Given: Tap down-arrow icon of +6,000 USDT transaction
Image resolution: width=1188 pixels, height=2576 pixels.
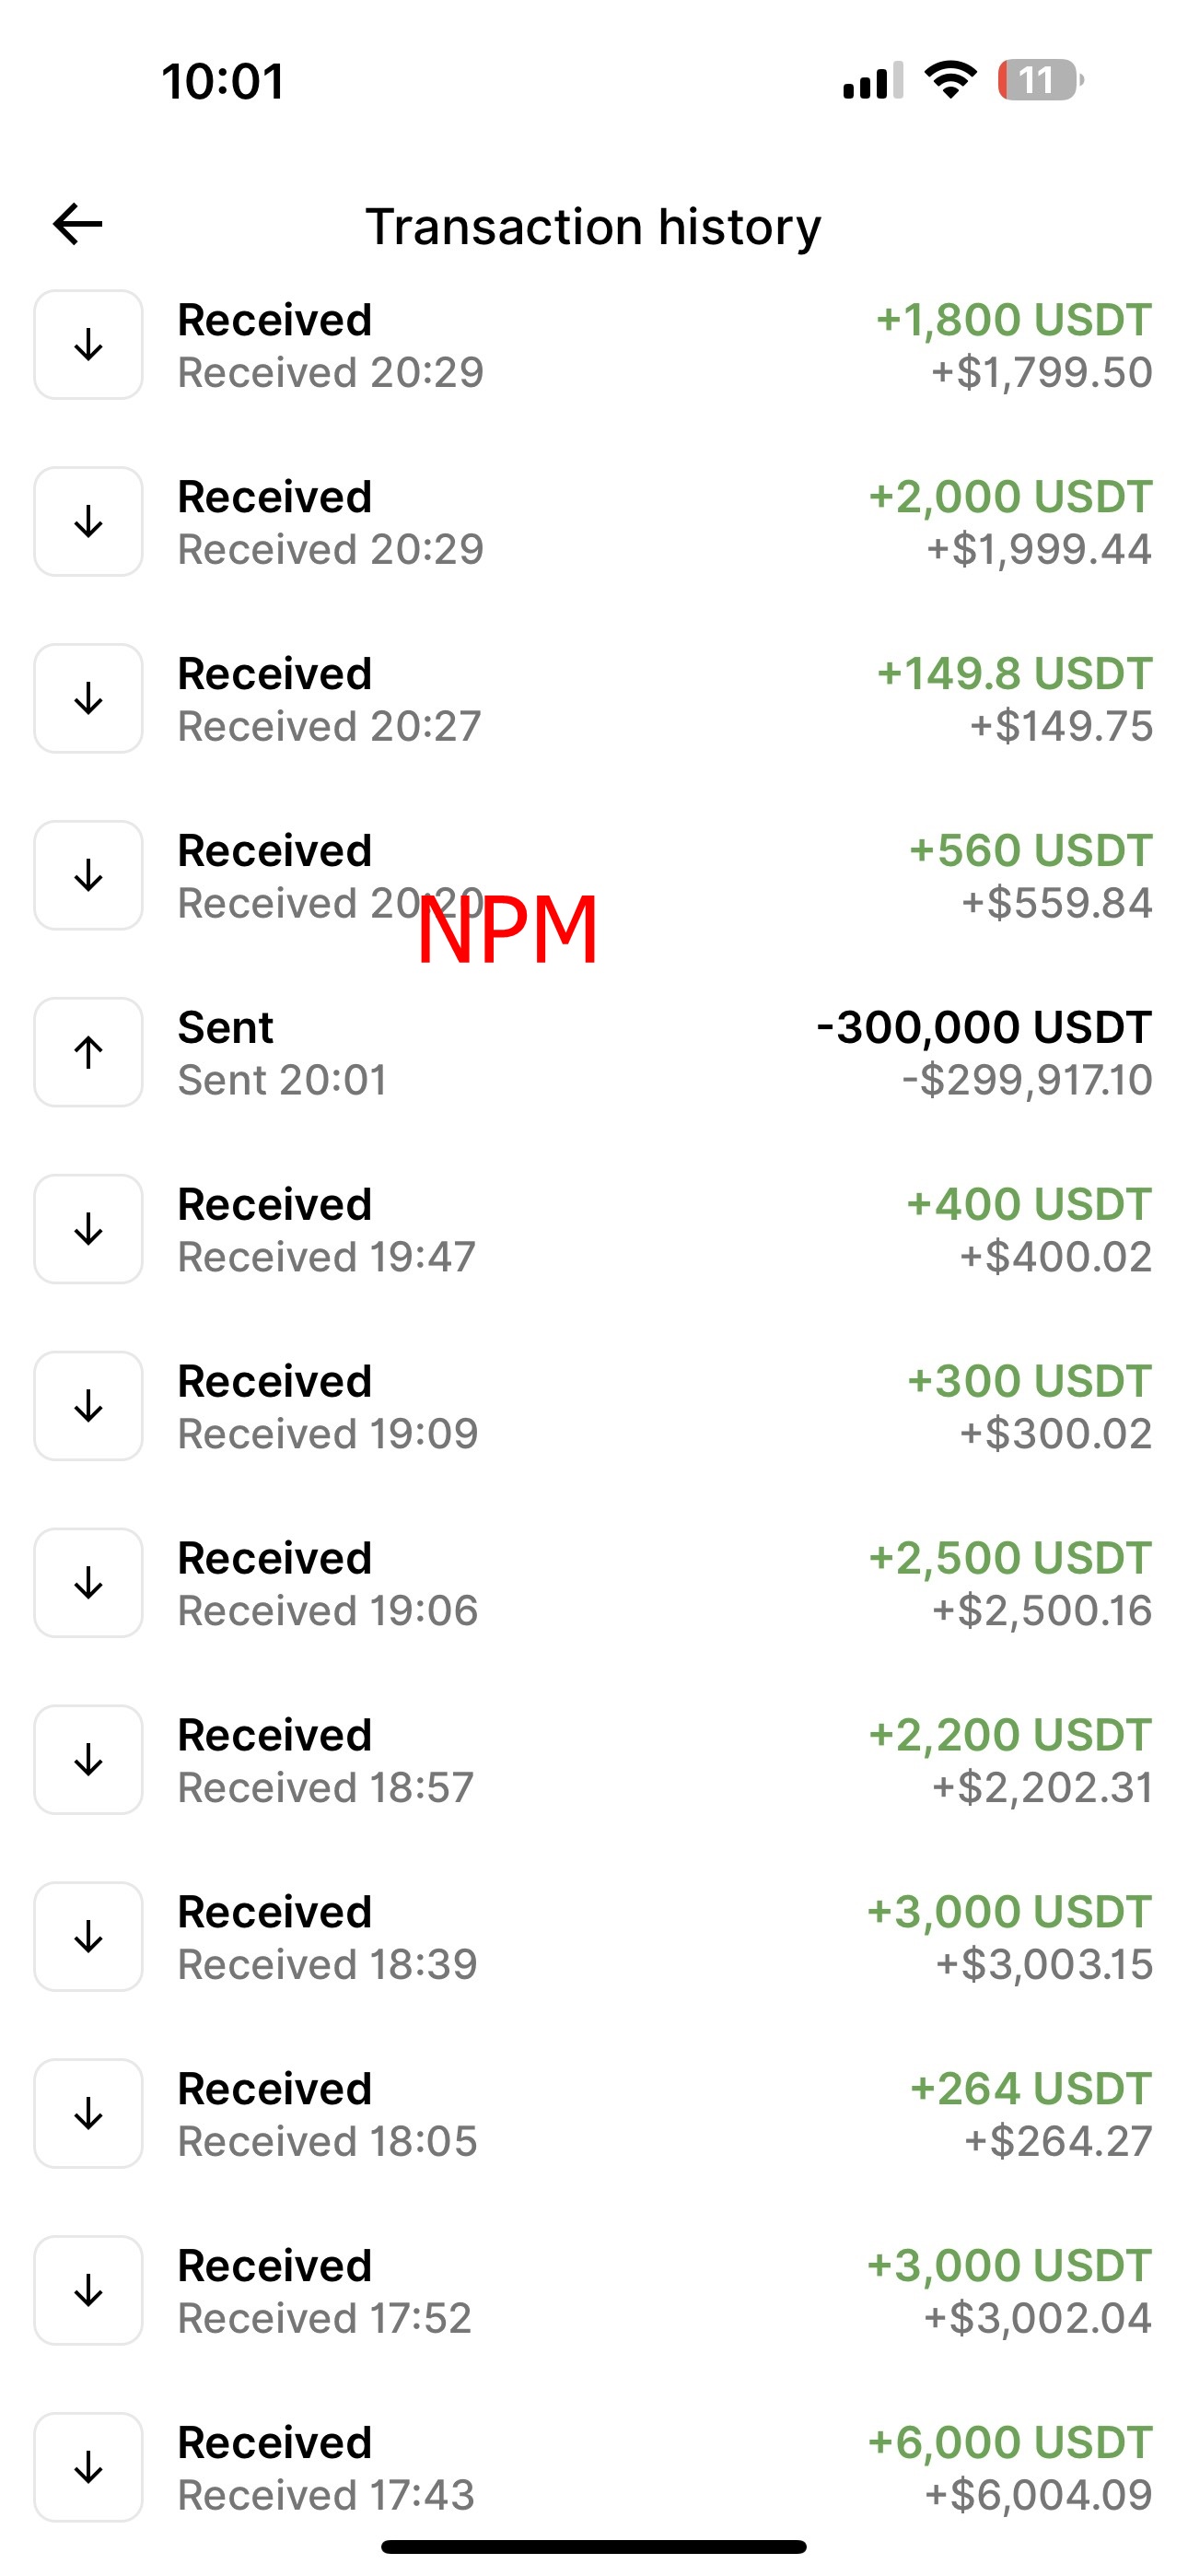Looking at the screenshot, I should coord(88,2467).
